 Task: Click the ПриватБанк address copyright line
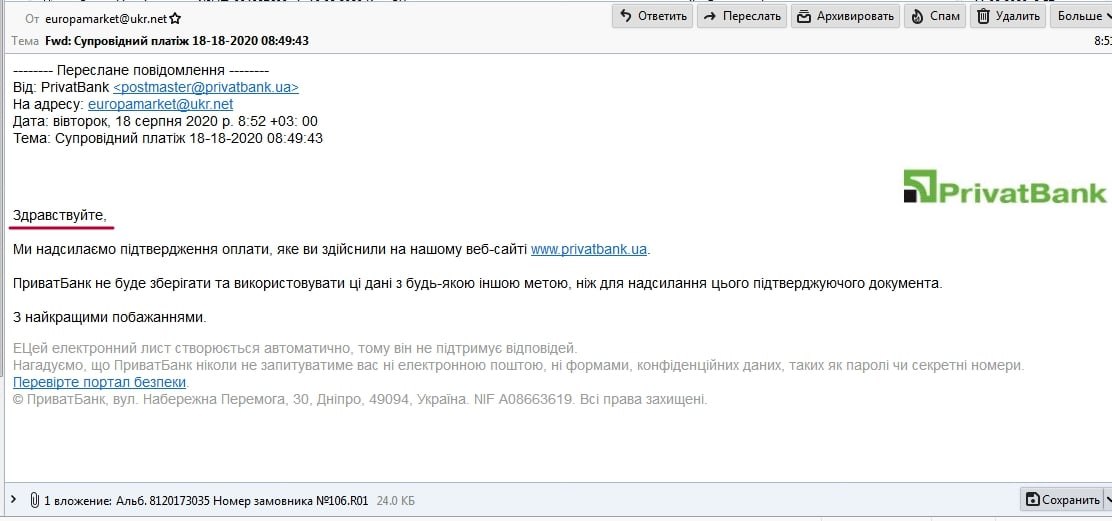point(360,399)
